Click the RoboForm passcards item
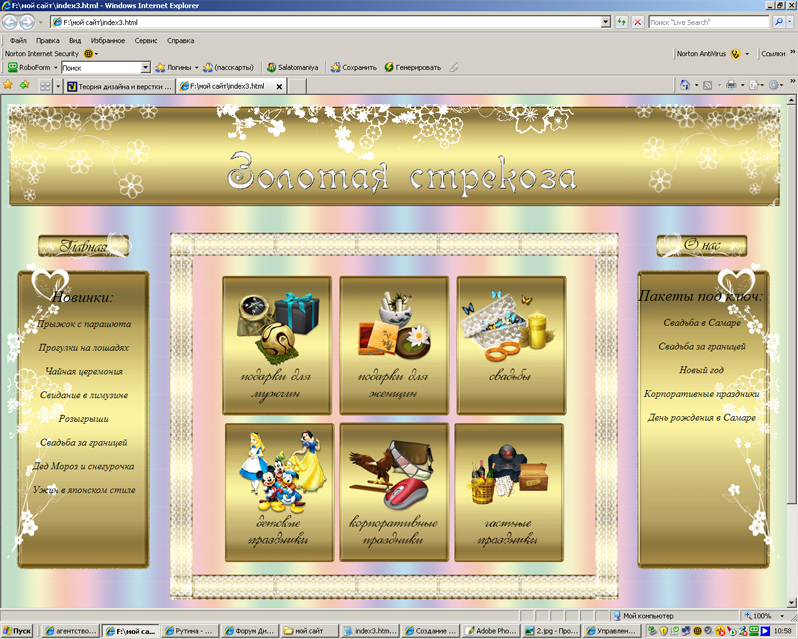This screenshot has height=639, width=798. (x=228, y=67)
